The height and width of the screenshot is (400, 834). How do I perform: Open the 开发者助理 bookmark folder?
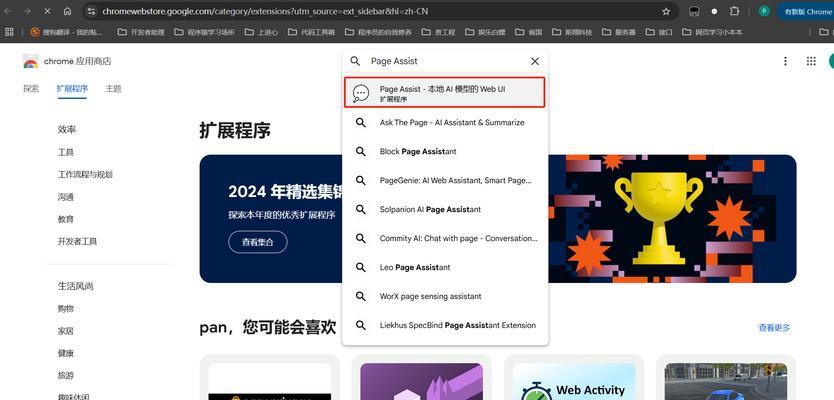[141, 32]
